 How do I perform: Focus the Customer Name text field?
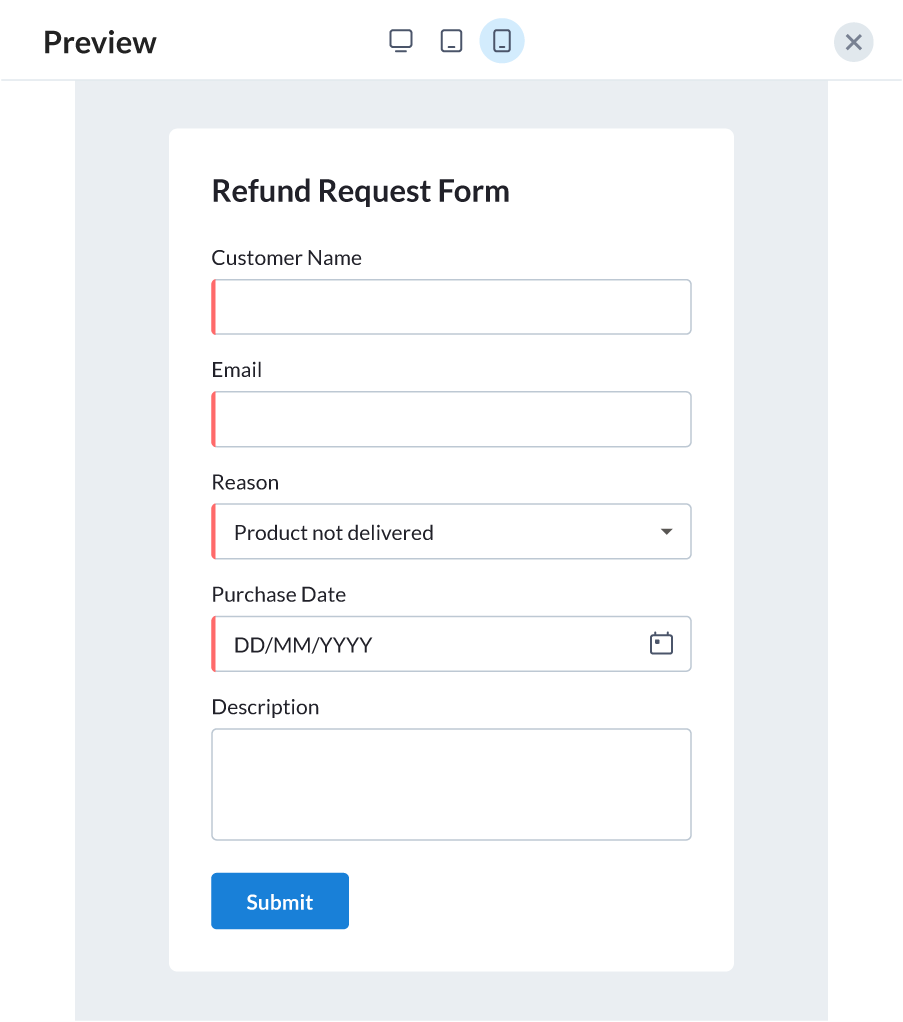[452, 307]
